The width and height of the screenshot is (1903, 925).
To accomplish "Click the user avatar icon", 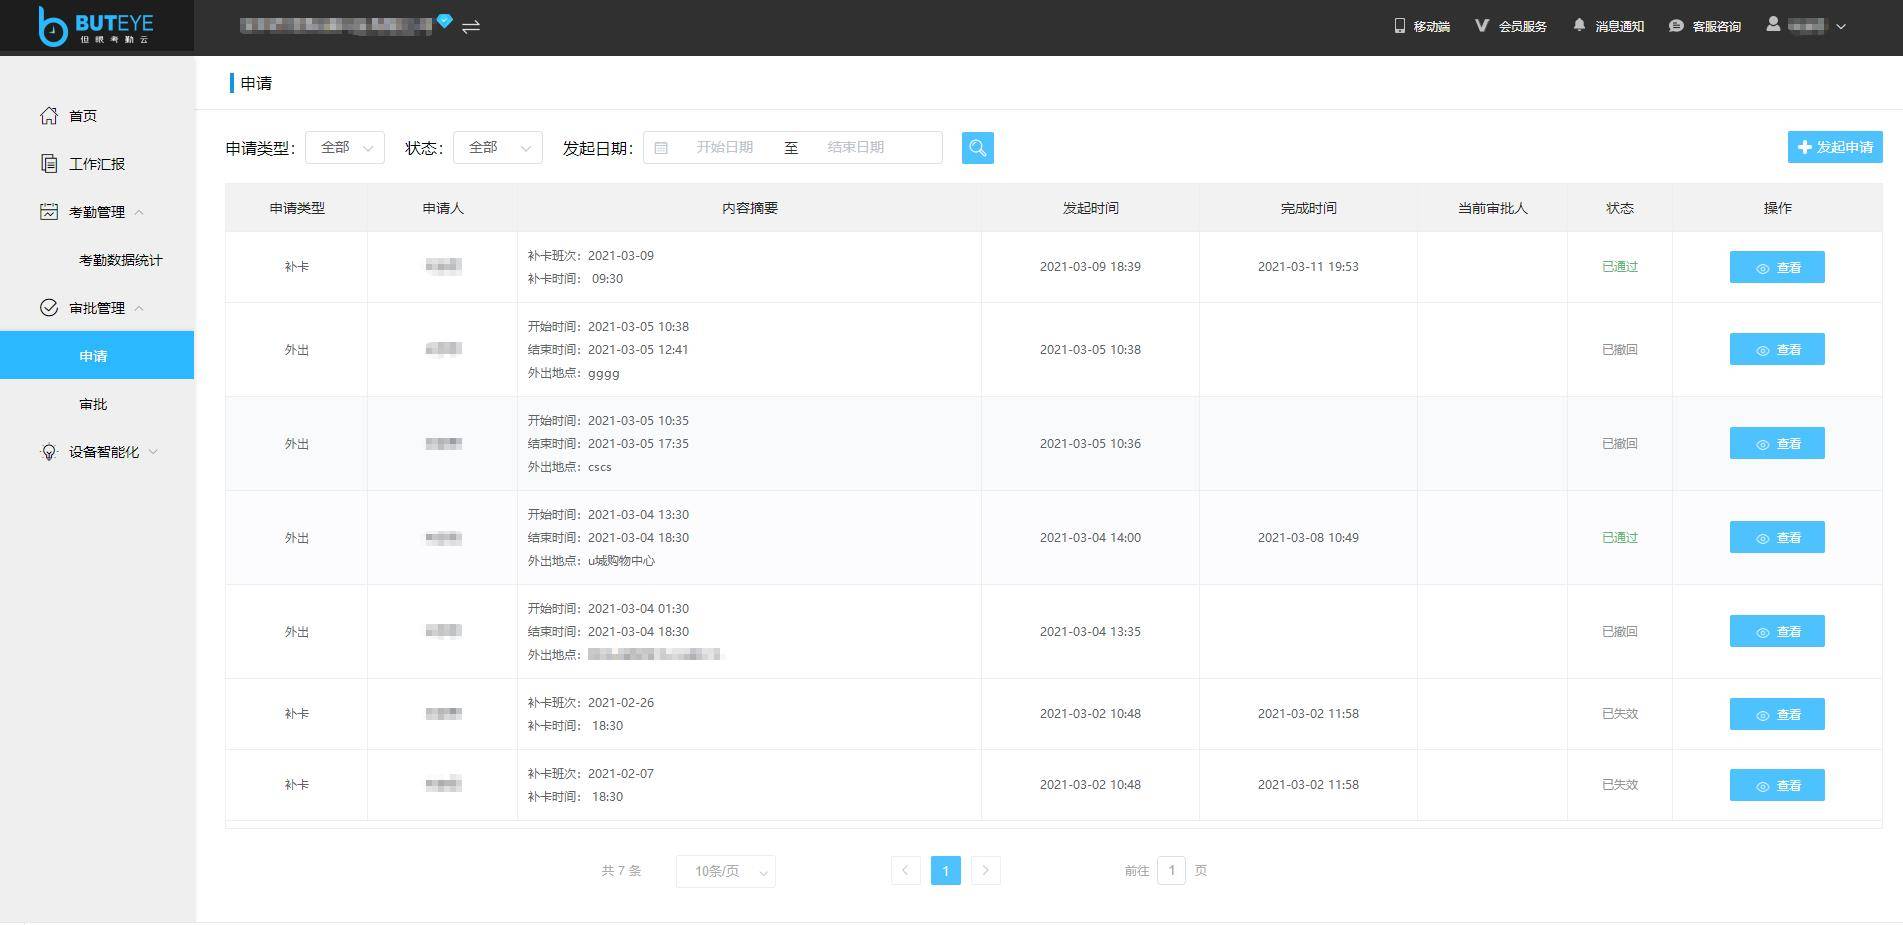I will pos(1773,24).
